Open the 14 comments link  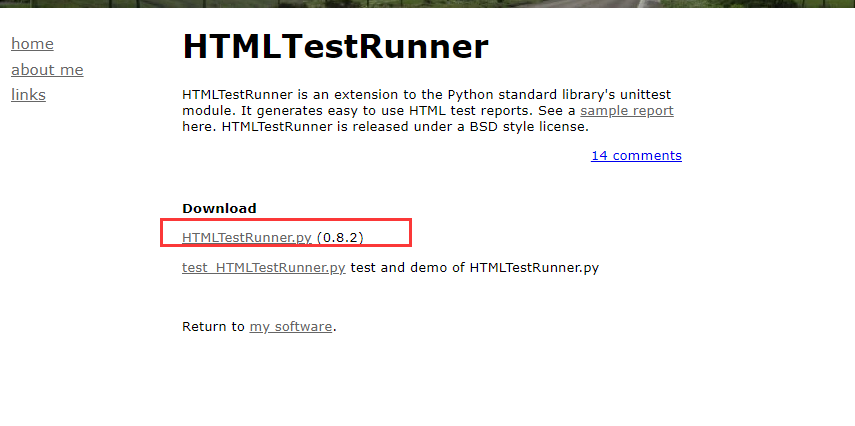[636, 155]
